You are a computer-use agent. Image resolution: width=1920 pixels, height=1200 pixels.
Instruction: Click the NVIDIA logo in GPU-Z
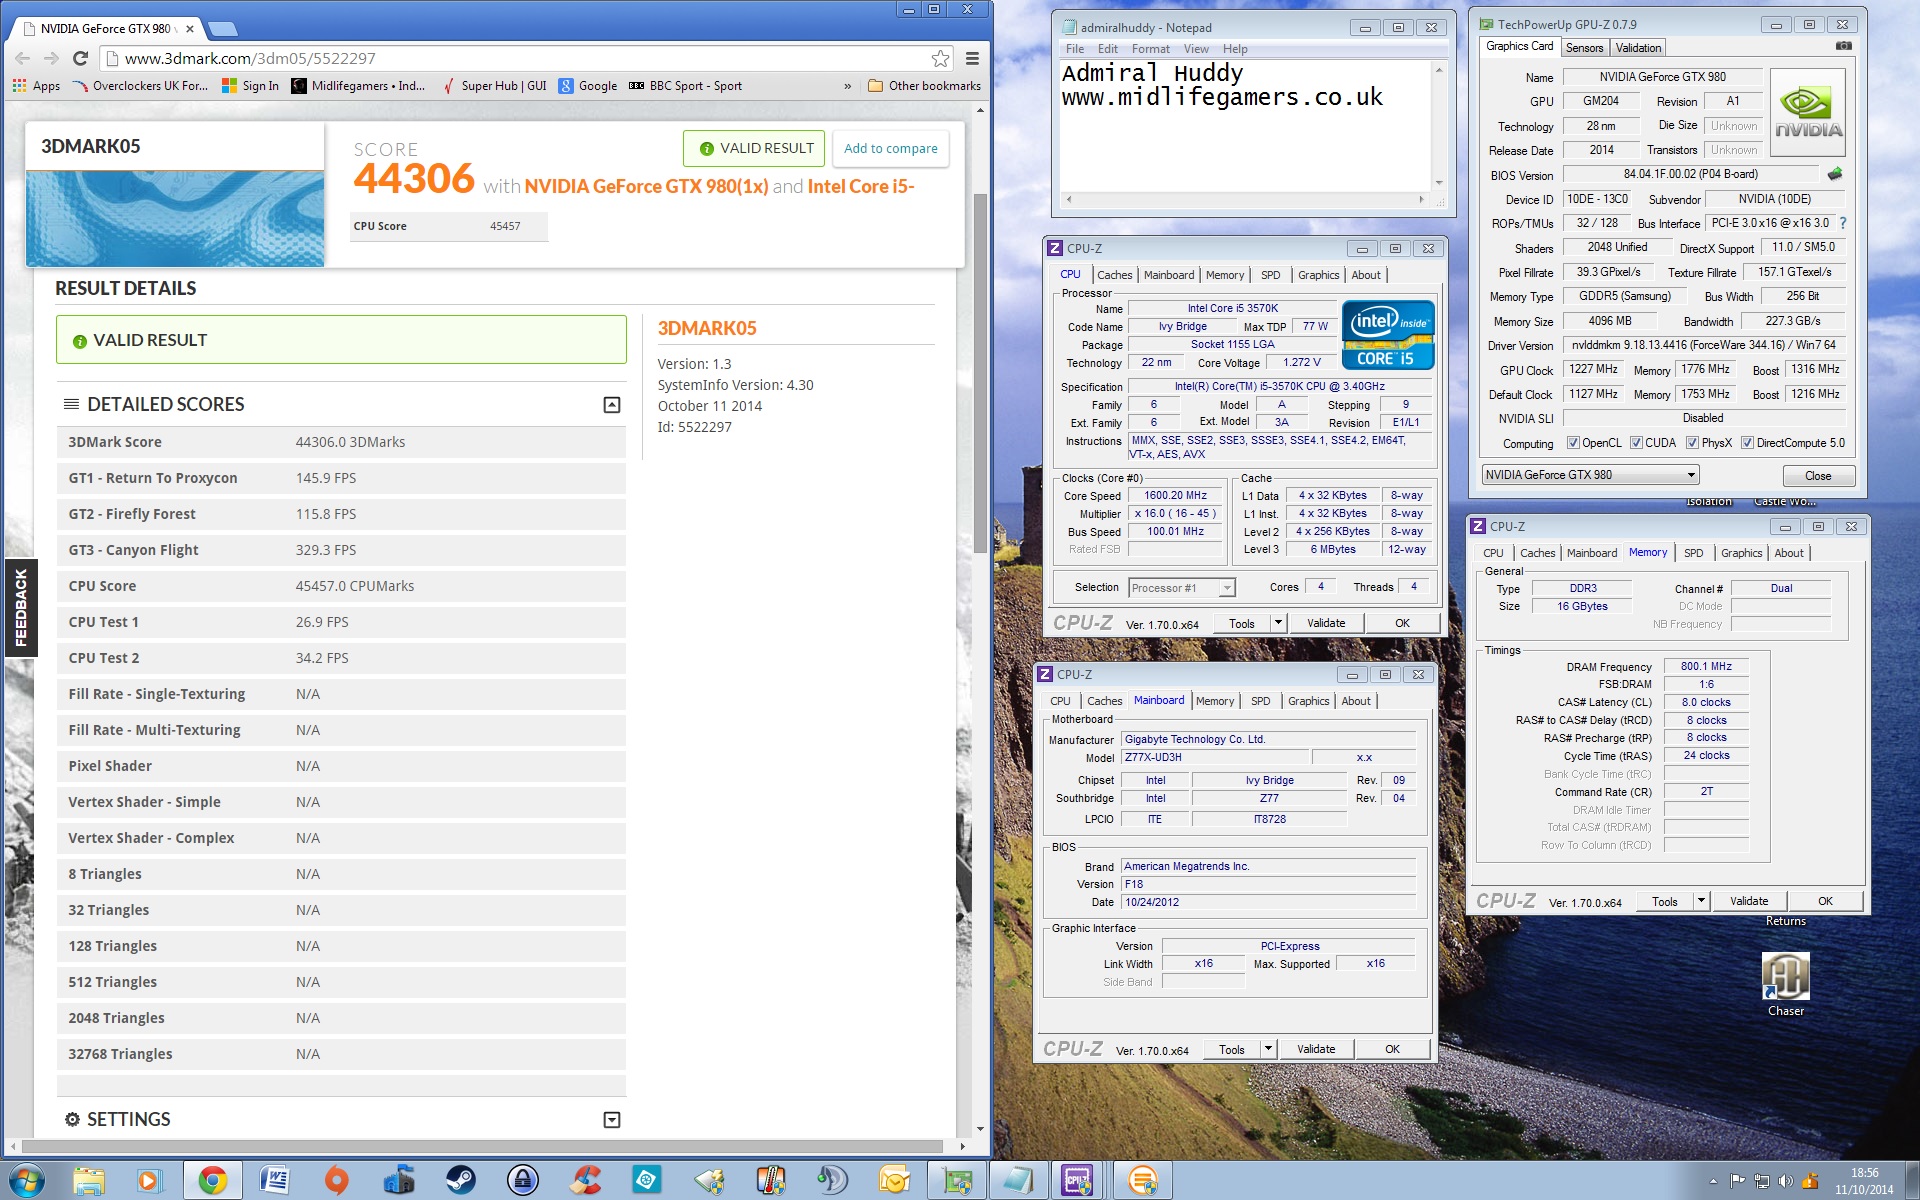1808,113
